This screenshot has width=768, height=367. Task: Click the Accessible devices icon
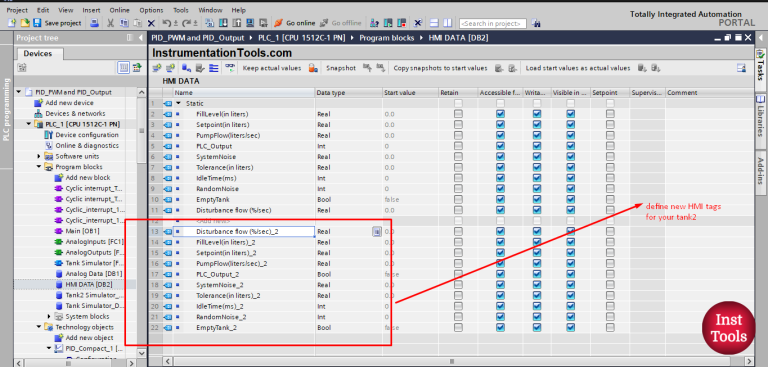coord(375,23)
